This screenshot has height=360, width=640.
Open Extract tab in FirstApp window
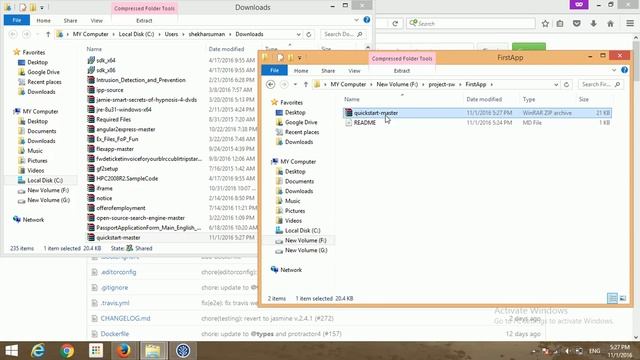[402, 71]
